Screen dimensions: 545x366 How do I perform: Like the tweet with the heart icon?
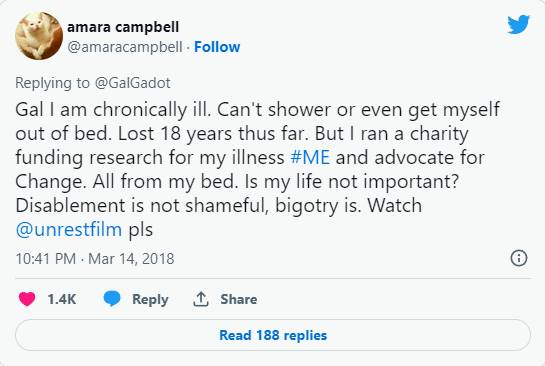click(27, 299)
